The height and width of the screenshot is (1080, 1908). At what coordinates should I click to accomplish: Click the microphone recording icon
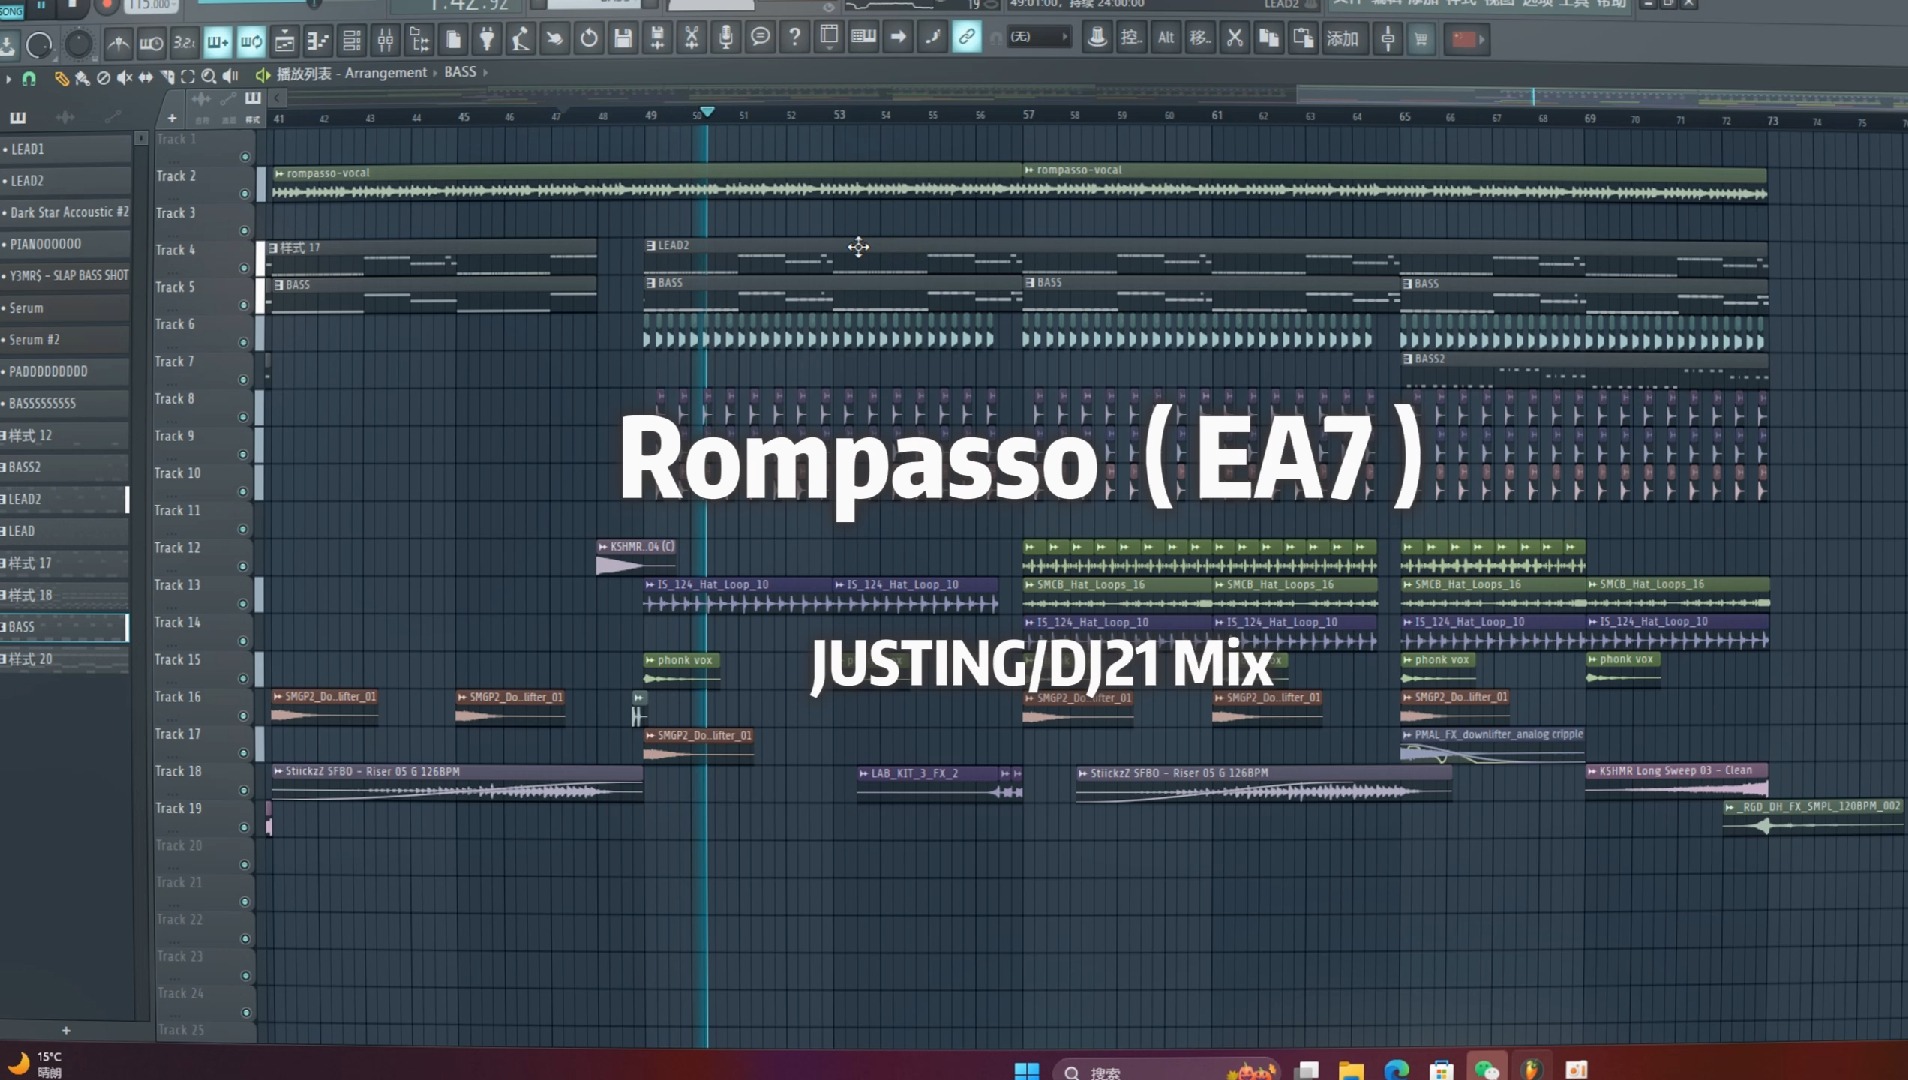tap(726, 38)
